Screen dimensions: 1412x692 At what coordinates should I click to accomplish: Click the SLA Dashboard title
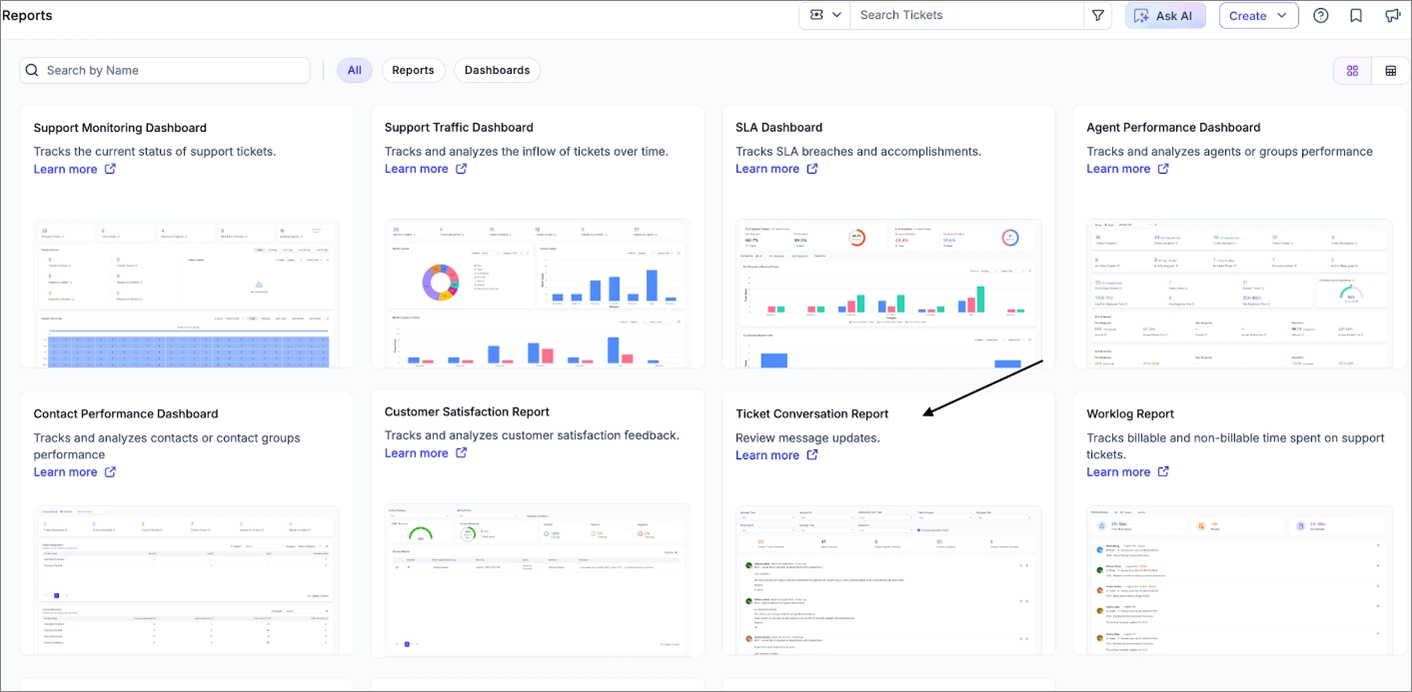pos(779,128)
